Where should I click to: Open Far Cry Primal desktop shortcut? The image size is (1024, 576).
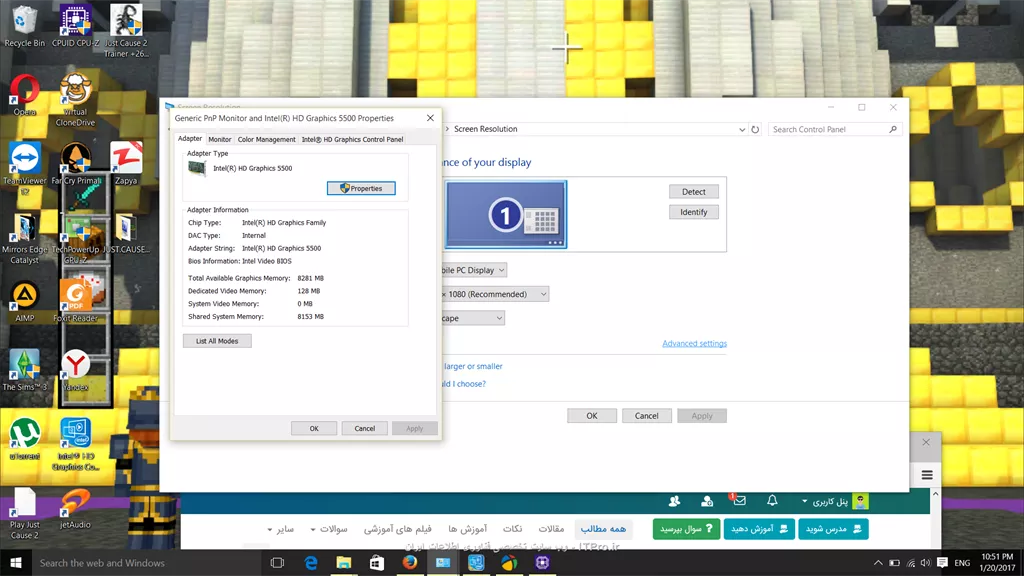pyautogui.click(x=75, y=164)
